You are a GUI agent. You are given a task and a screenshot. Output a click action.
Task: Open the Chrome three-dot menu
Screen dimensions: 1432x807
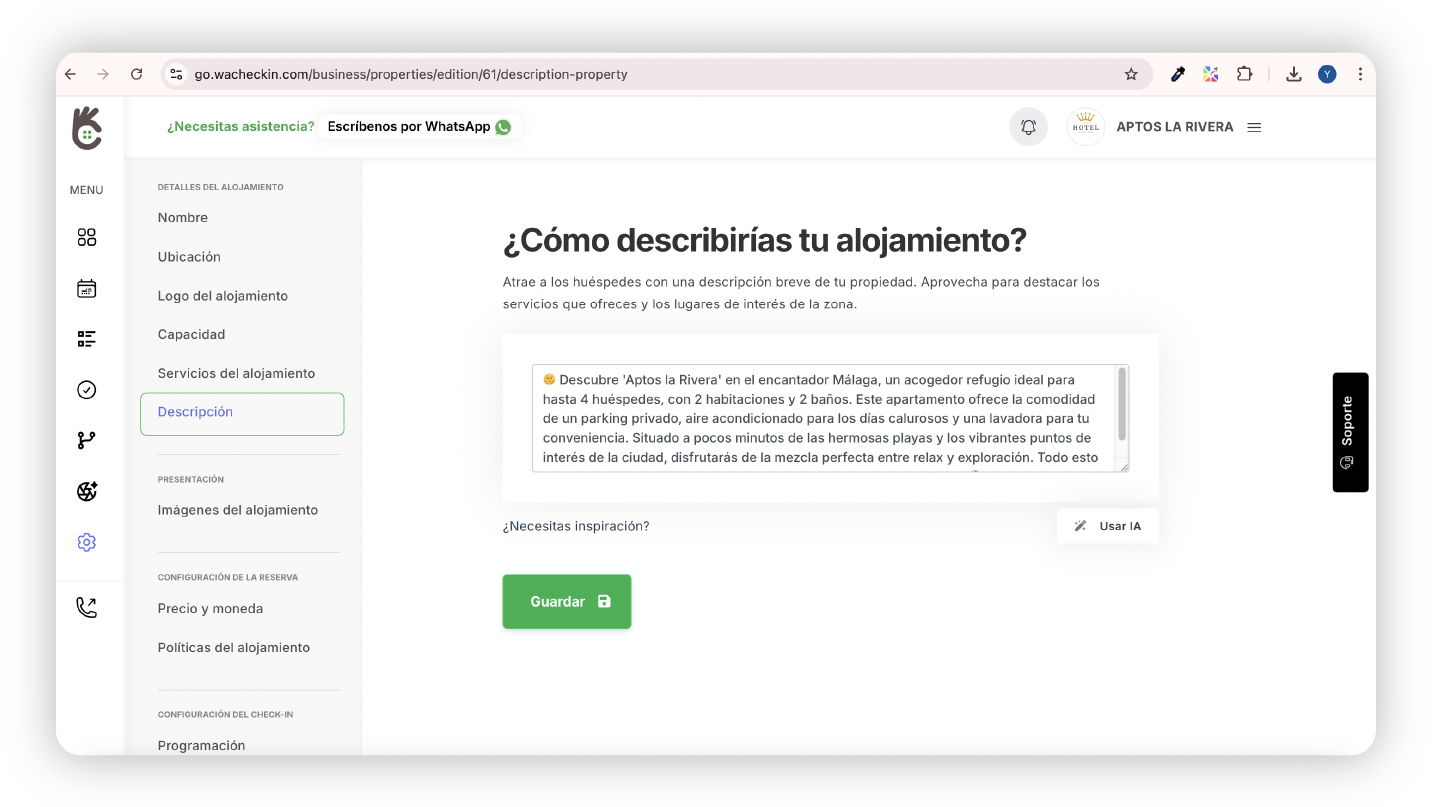1360,74
